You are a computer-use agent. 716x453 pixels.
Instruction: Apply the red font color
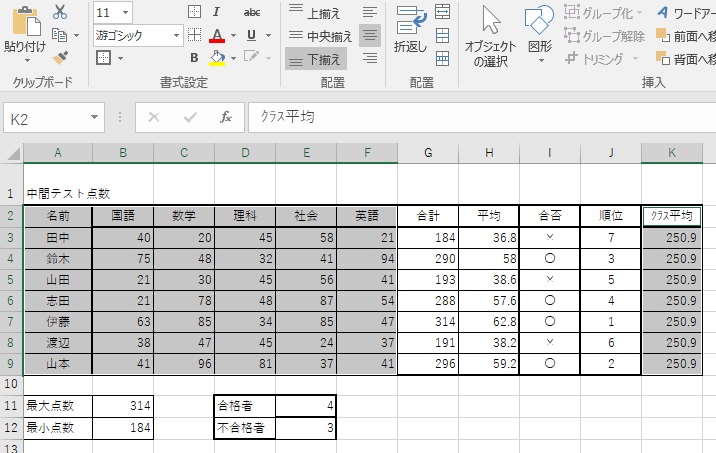pos(217,36)
